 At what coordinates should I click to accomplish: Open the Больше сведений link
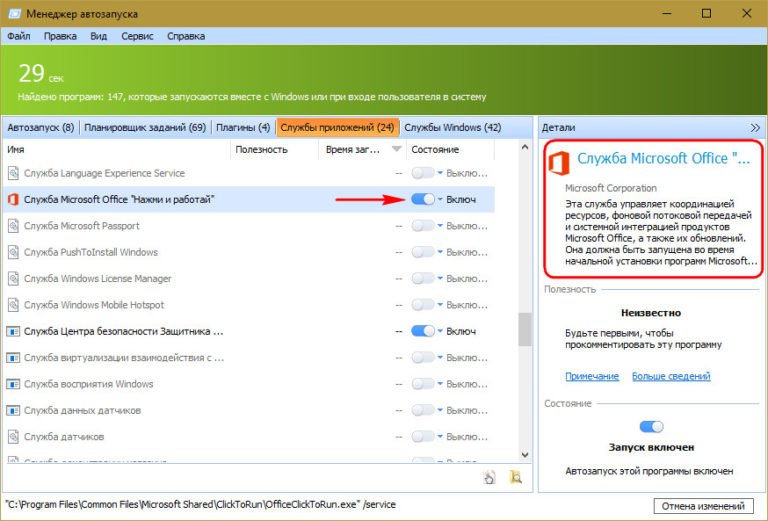[x=671, y=376]
